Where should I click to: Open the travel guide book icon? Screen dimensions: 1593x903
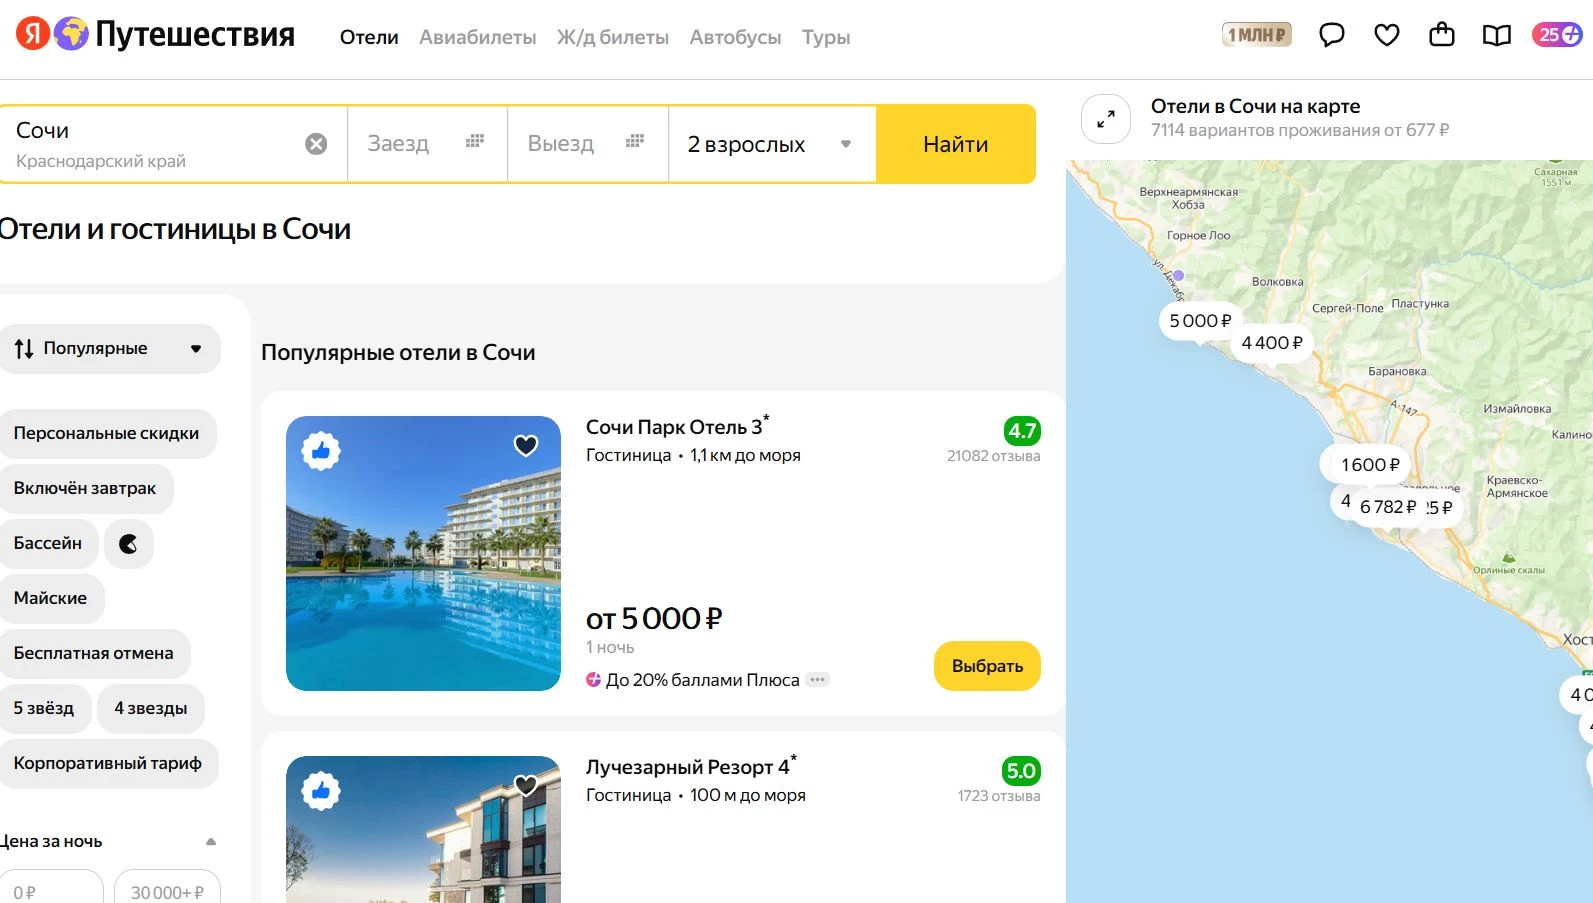1496,36
